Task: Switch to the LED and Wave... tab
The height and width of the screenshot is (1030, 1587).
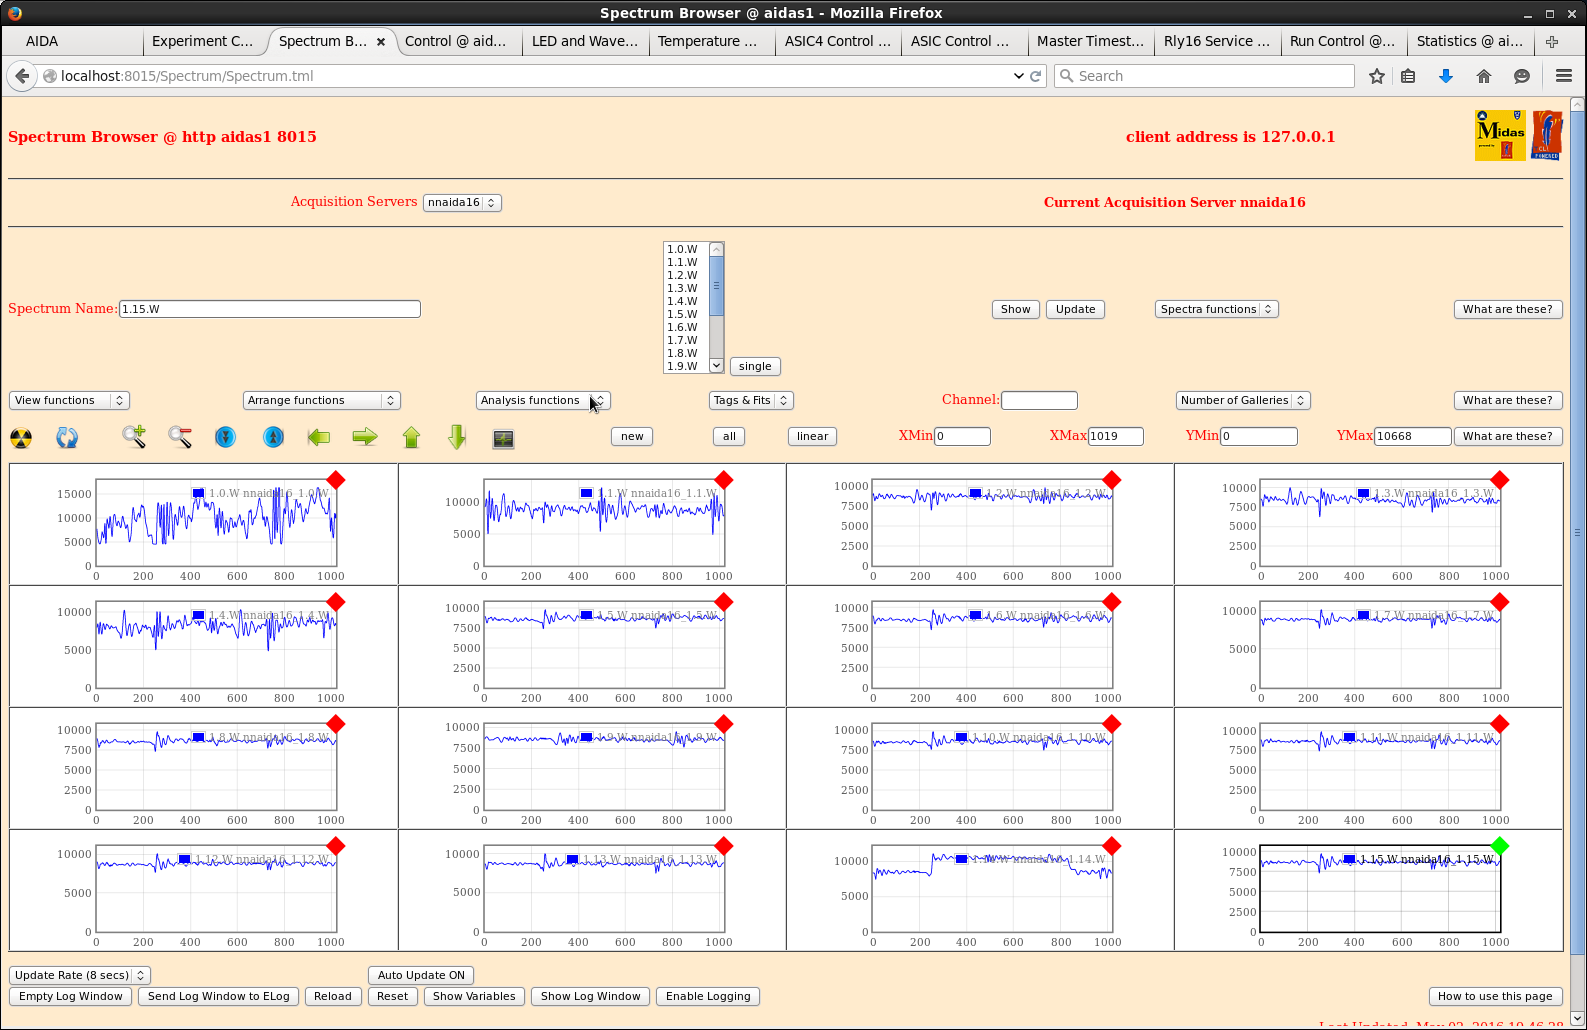Action: tap(585, 41)
